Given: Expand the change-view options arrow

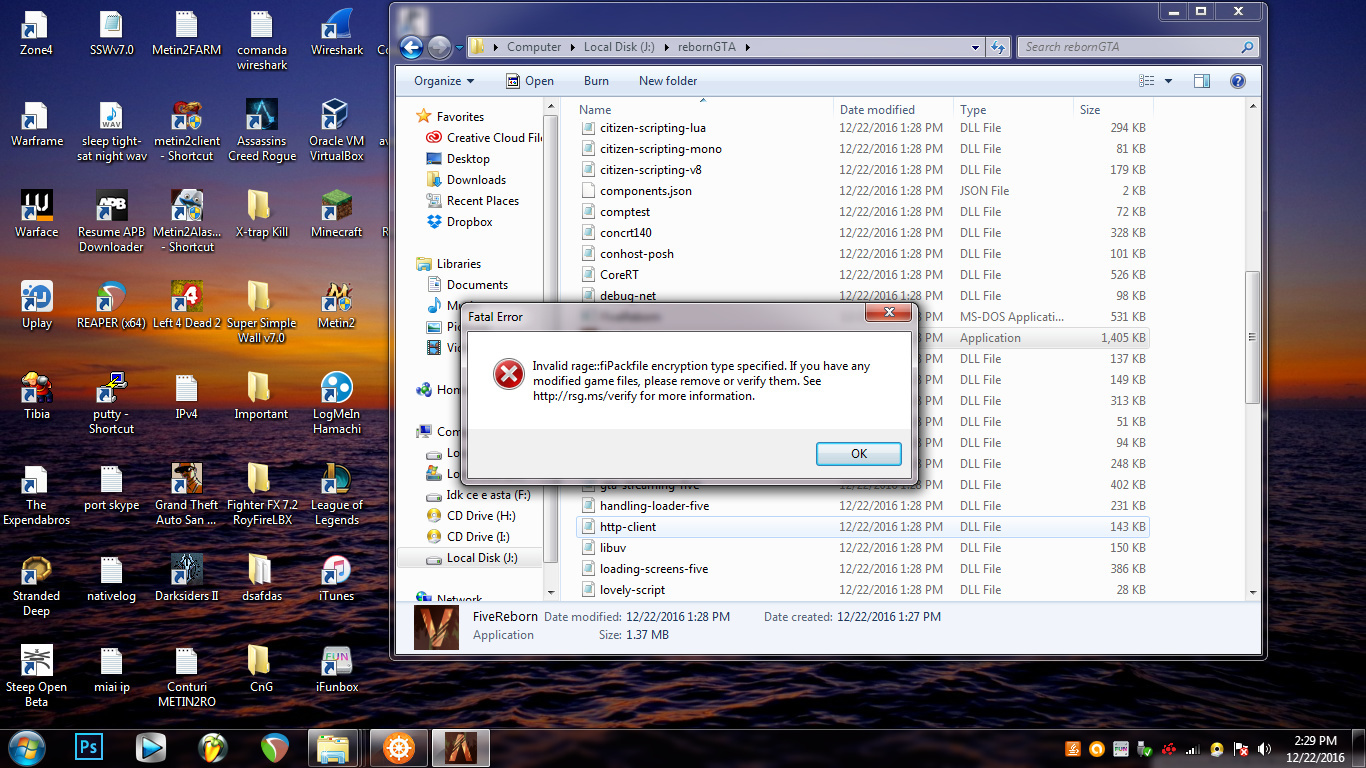Looking at the screenshot, I should [x=1167, y=81].
